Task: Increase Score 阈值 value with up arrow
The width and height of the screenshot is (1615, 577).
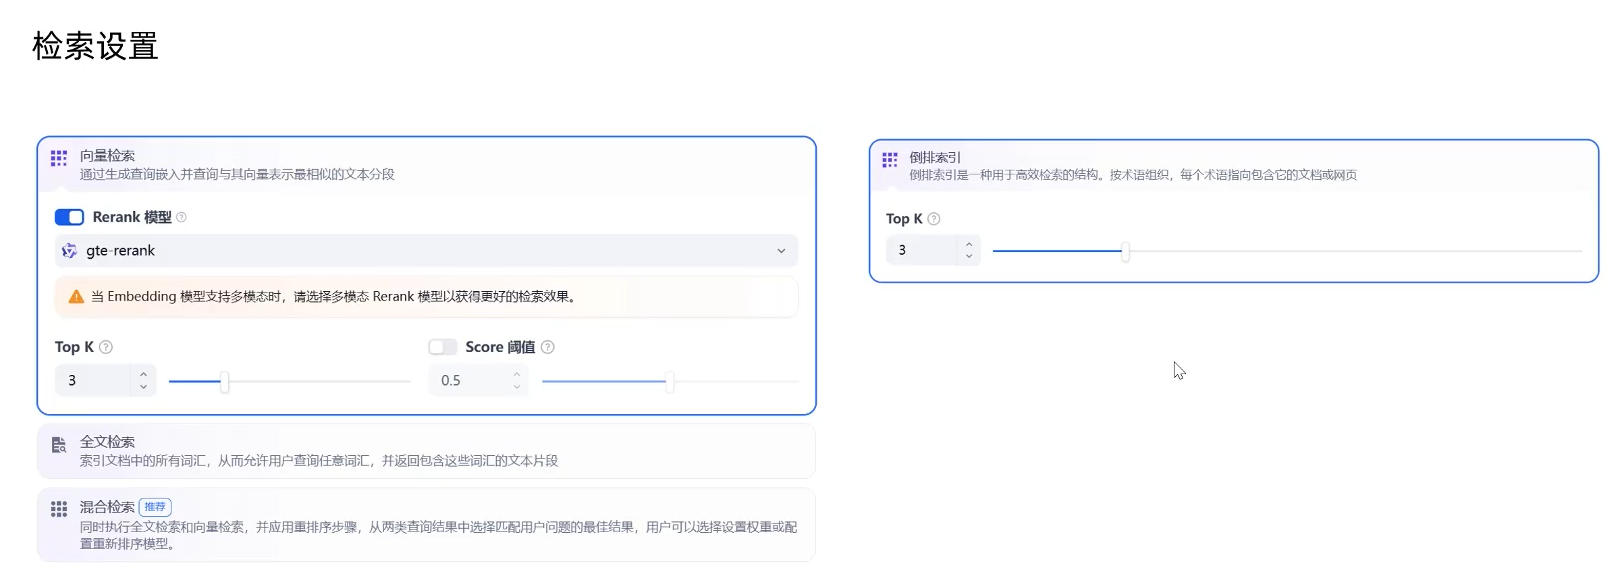Action: (517, 374)
